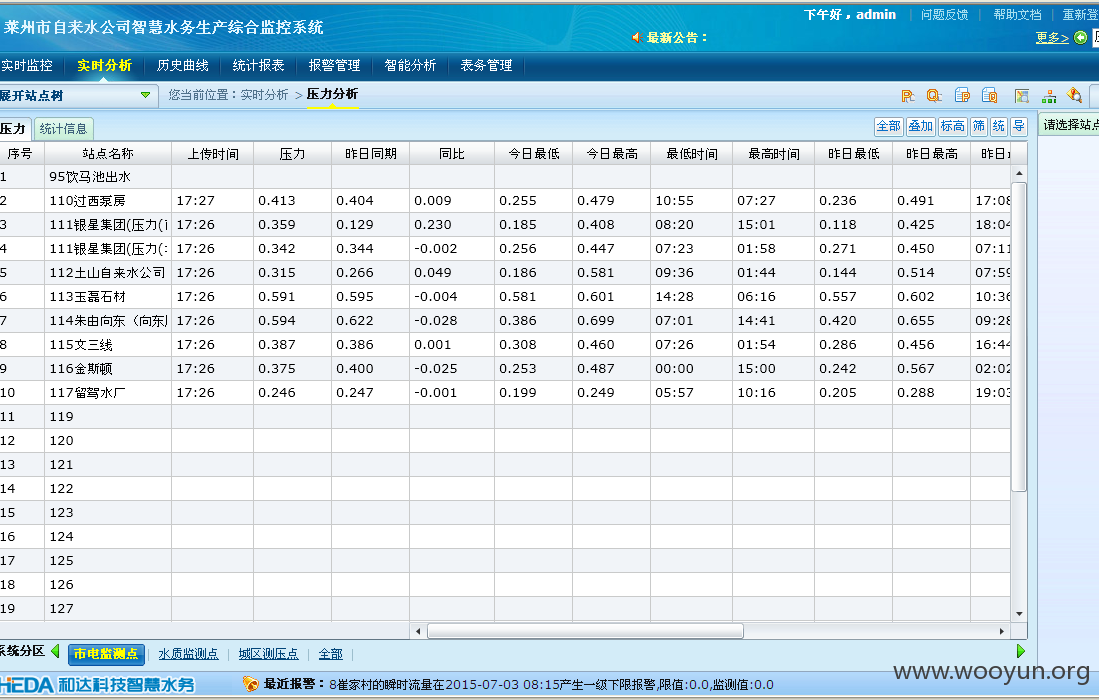The height and width of the screenshot is (700, 1099).
Task: Expand the 展开站点树 dropdown
Action: point(145,95)
